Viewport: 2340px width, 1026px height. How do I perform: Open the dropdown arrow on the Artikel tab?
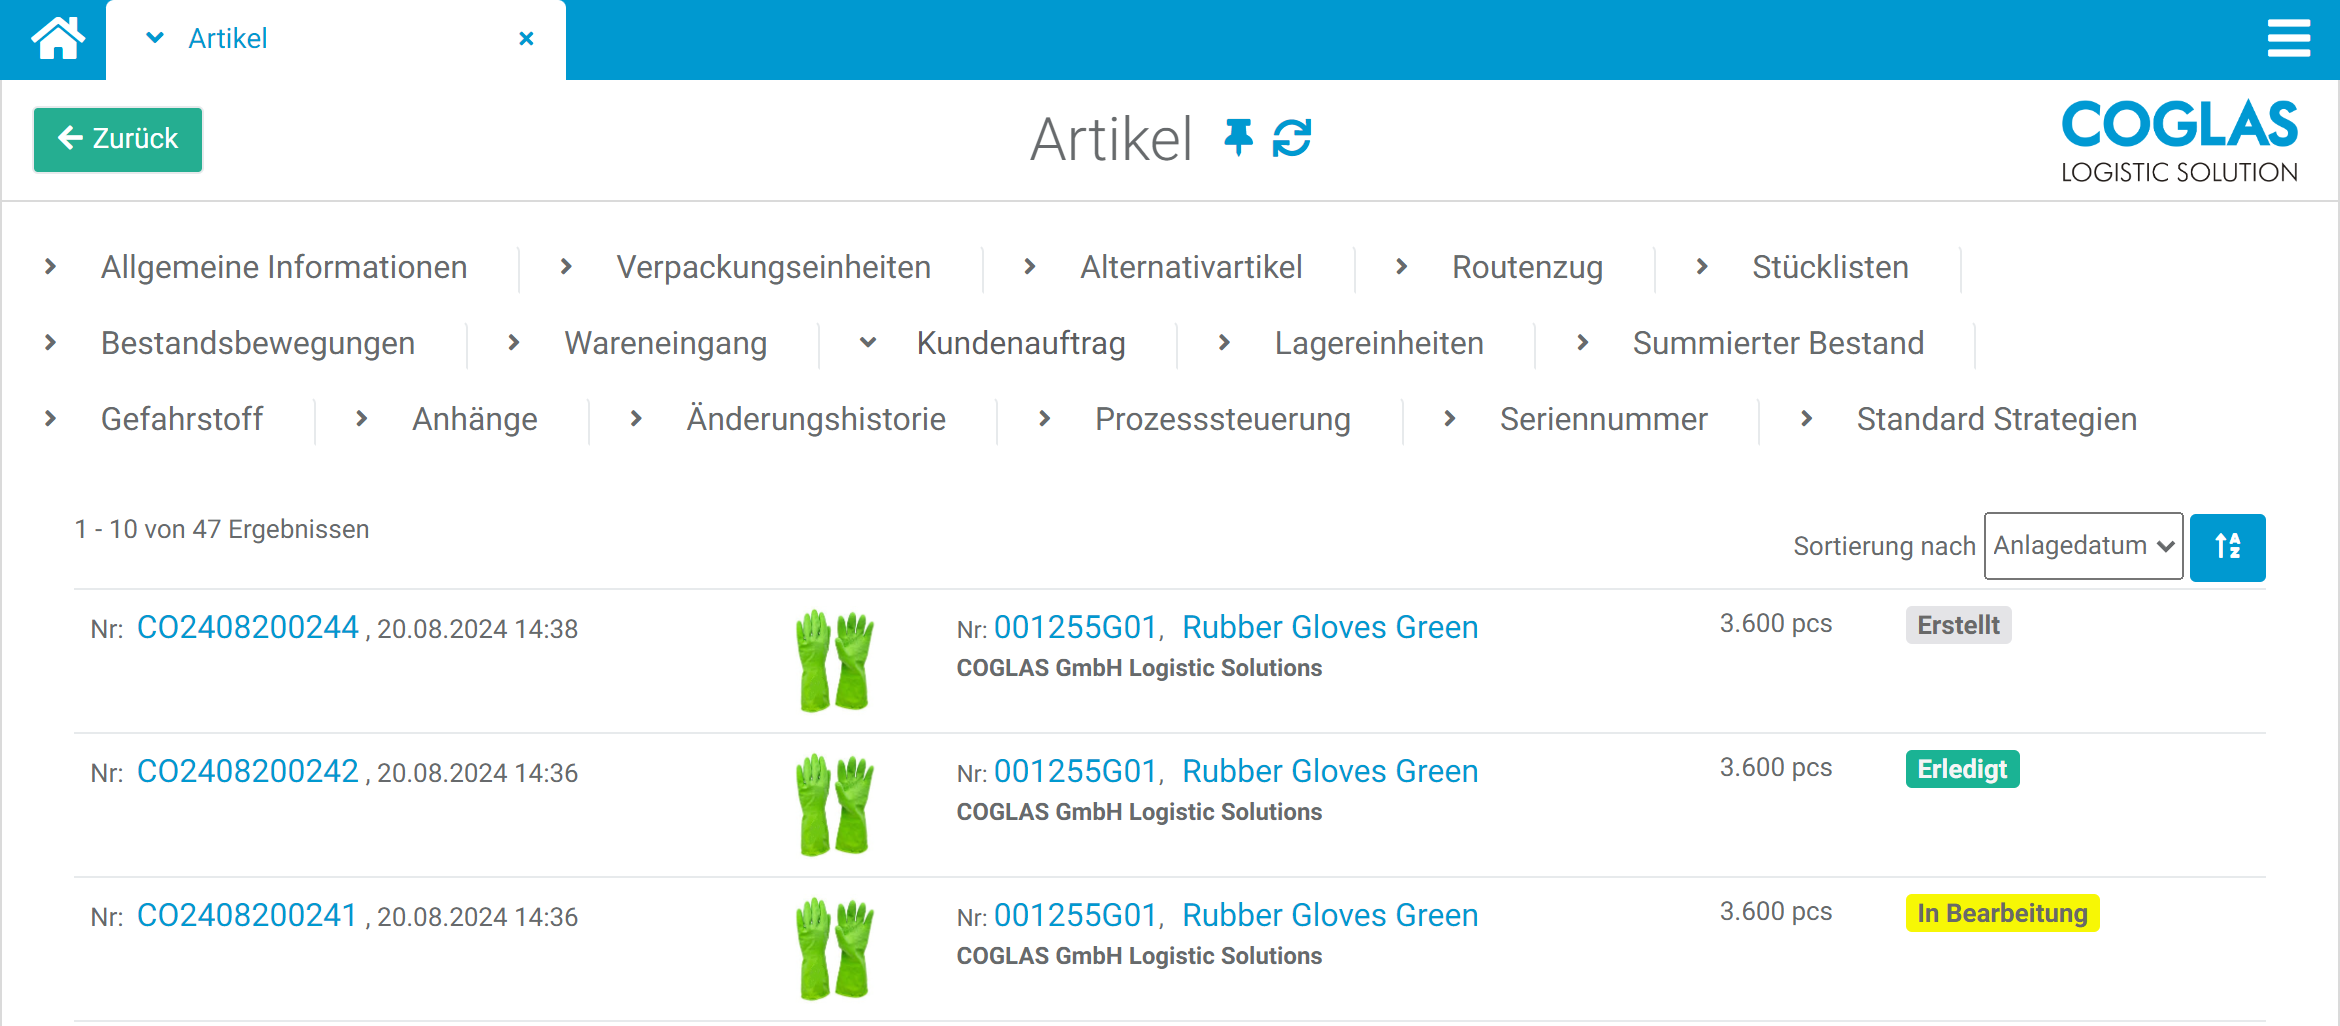pyautogui.click(x=154, y=38)
